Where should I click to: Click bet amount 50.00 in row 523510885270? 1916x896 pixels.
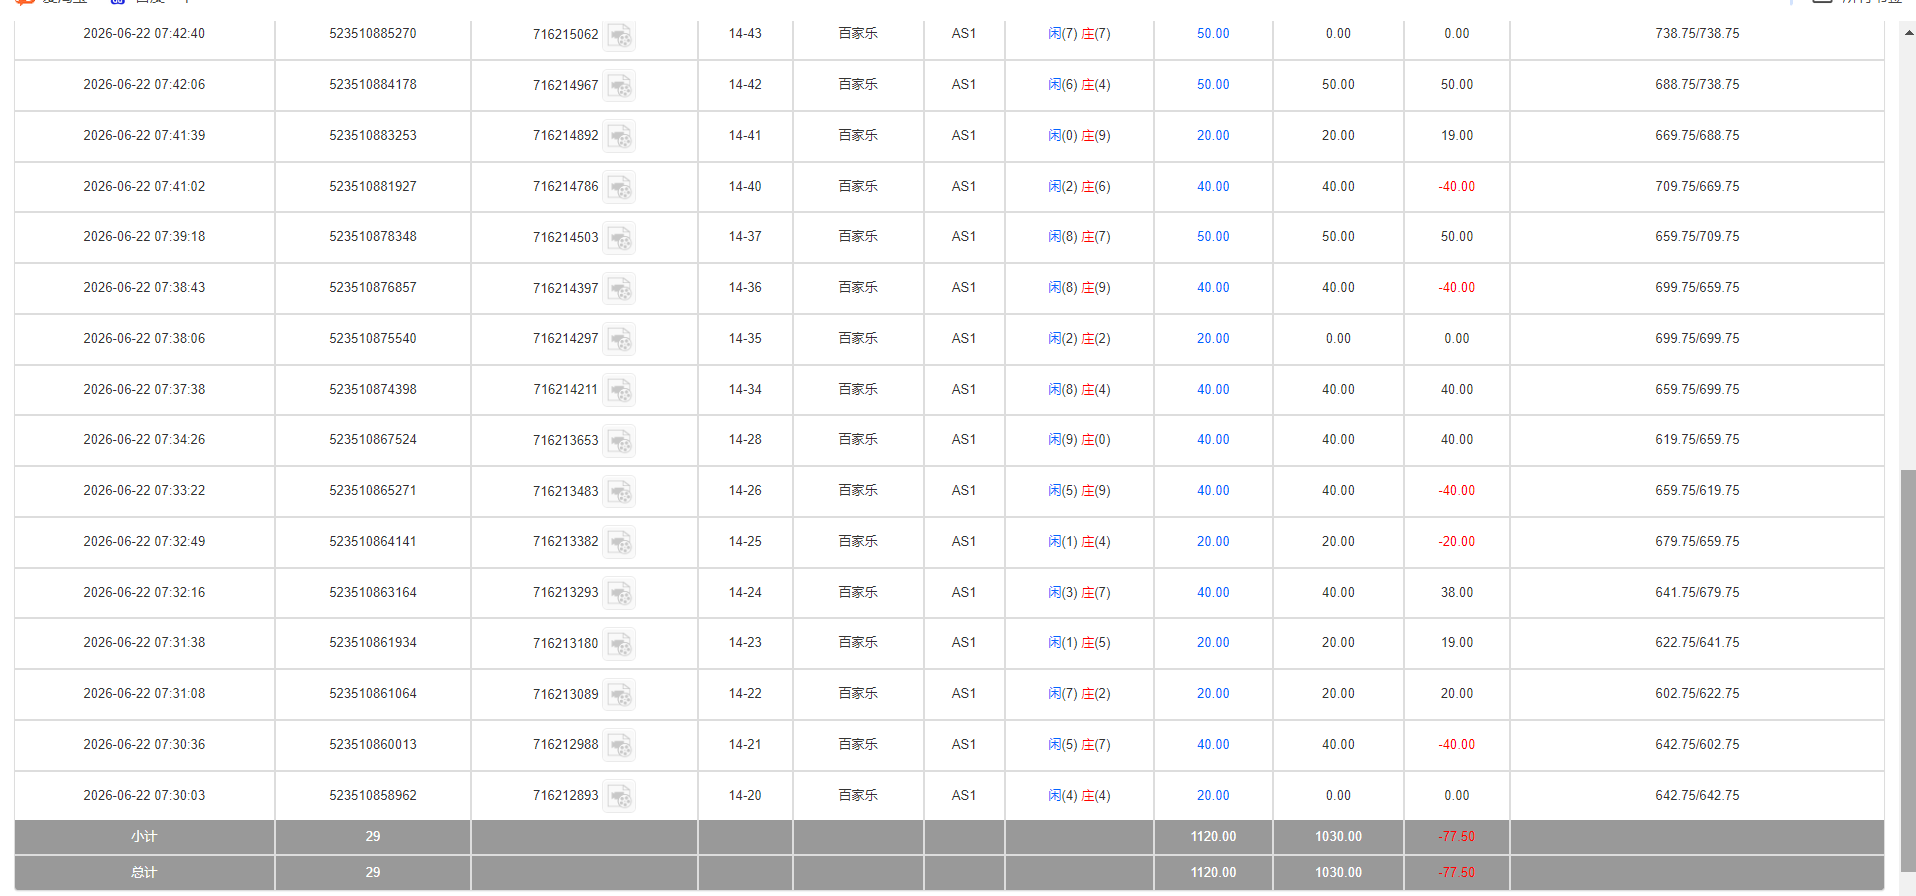pos(1213,34)
